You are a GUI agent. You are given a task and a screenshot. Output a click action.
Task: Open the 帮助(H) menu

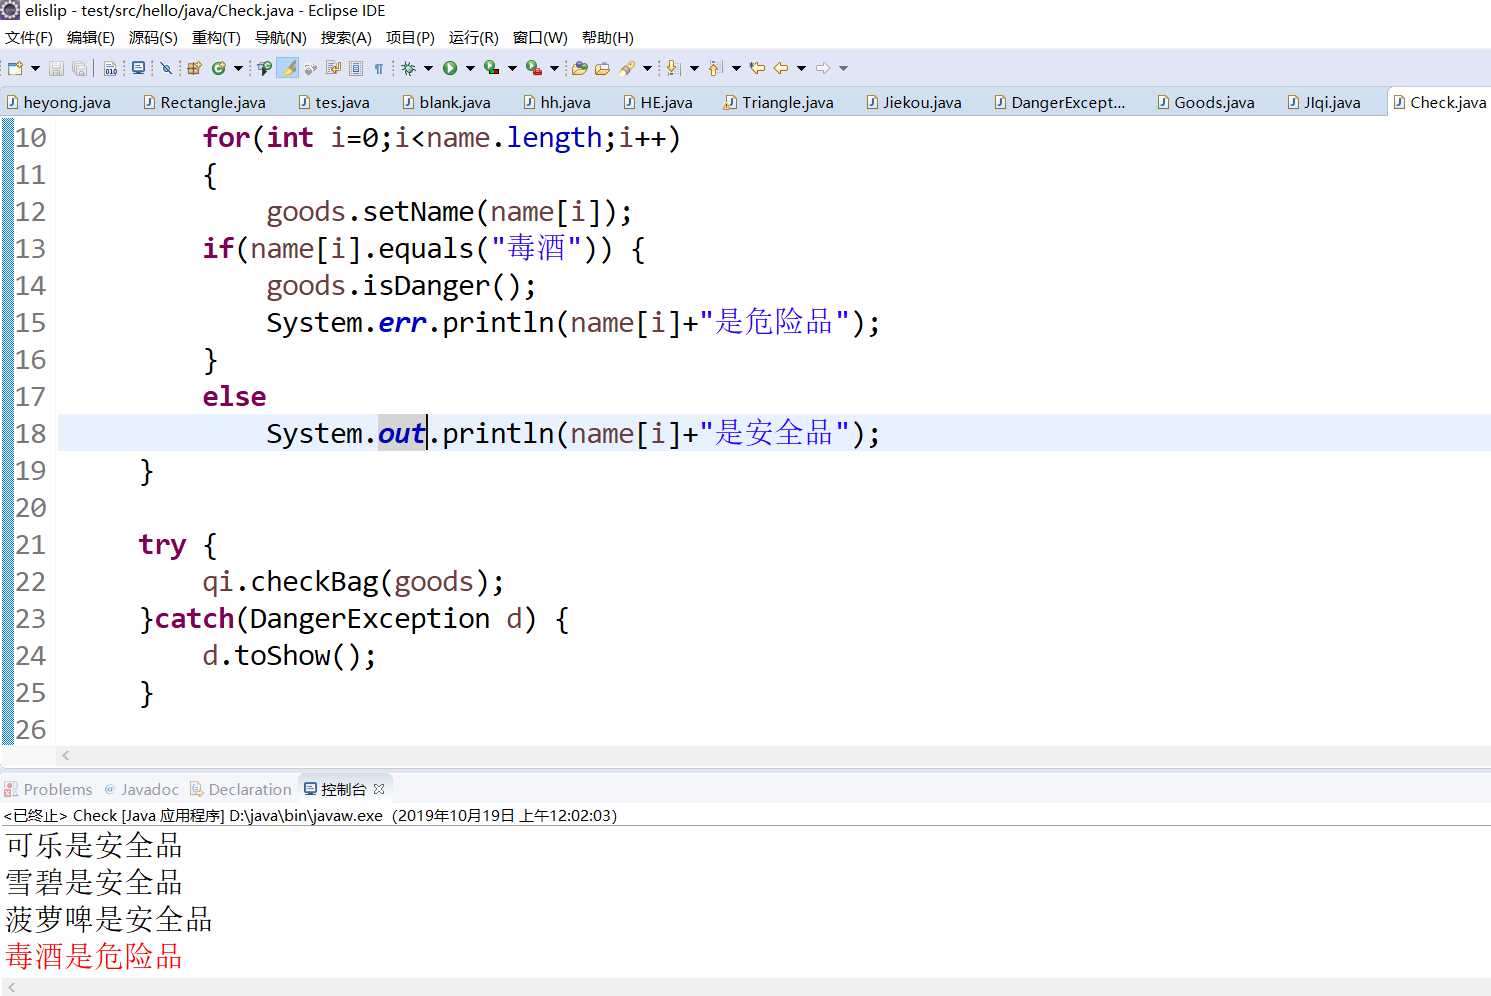tap(608, 38)
